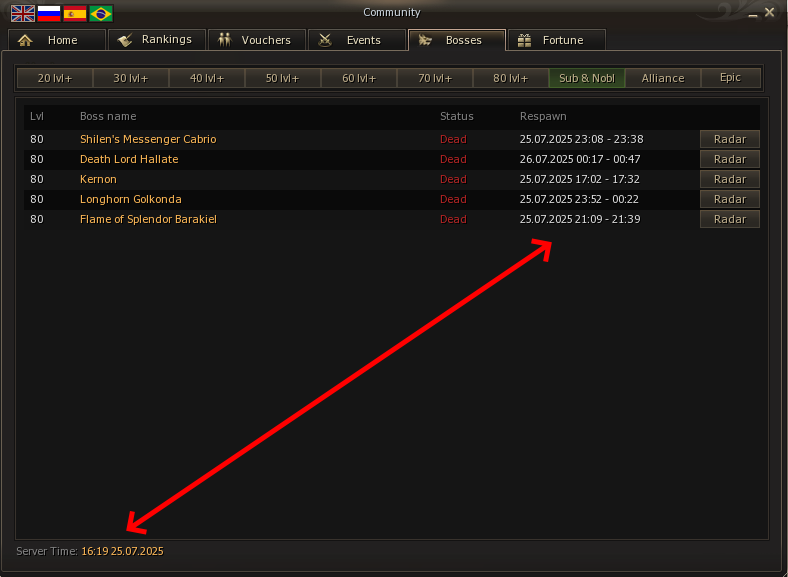The image size is (788, 577).
Task: Click respawn time 25.07.2025 23:08 - 23:38
Action: point(581,139)
